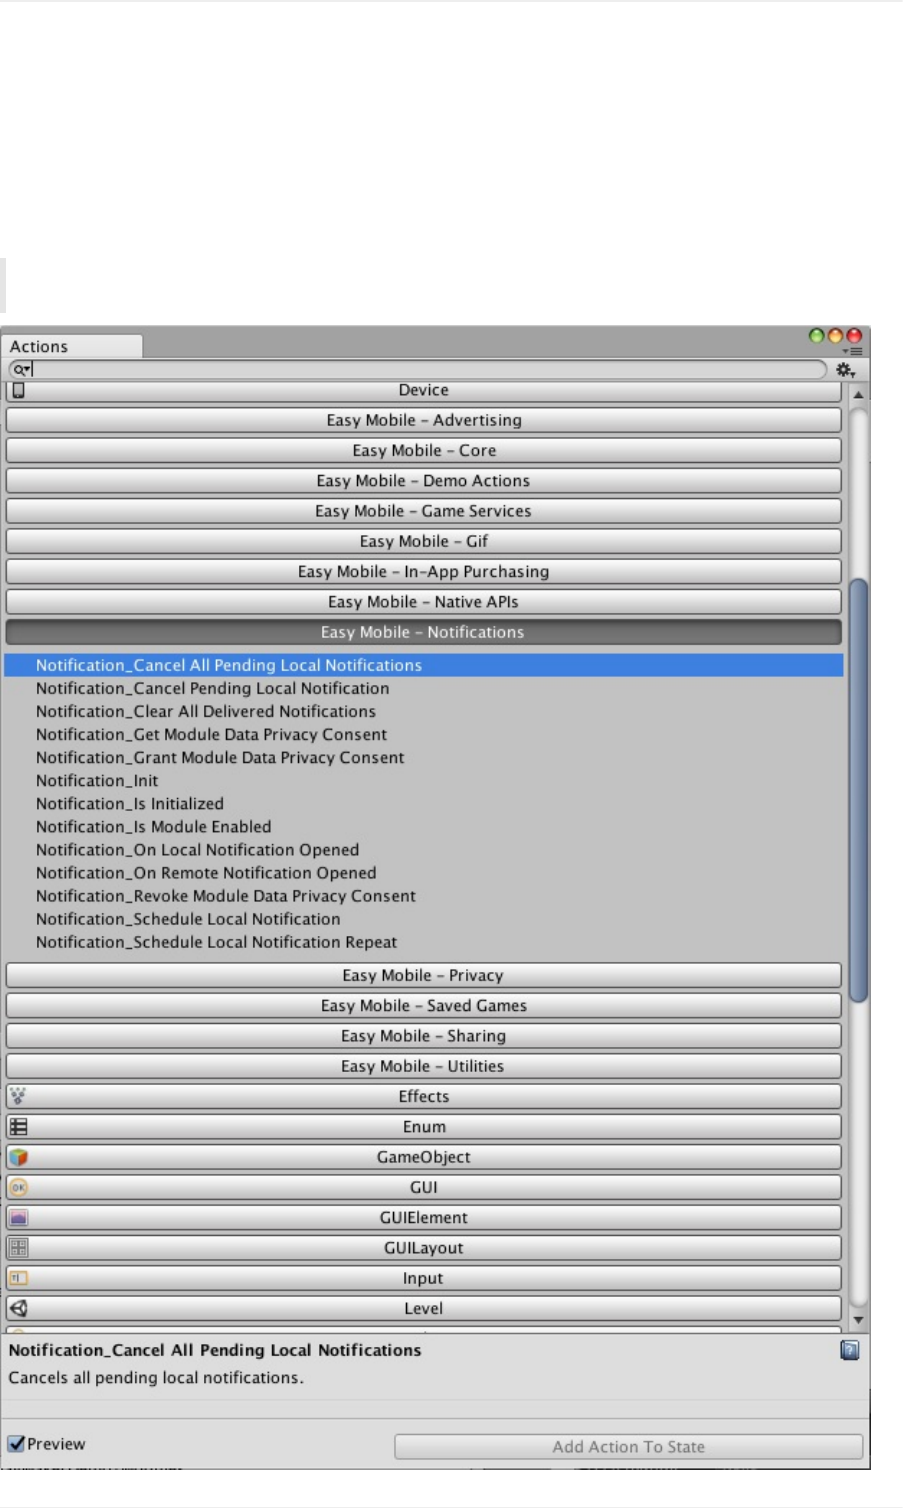Click the Enum category icon
This screenshot has height=1508, width=903.
pyautogui.click(x=18, y=1127)
